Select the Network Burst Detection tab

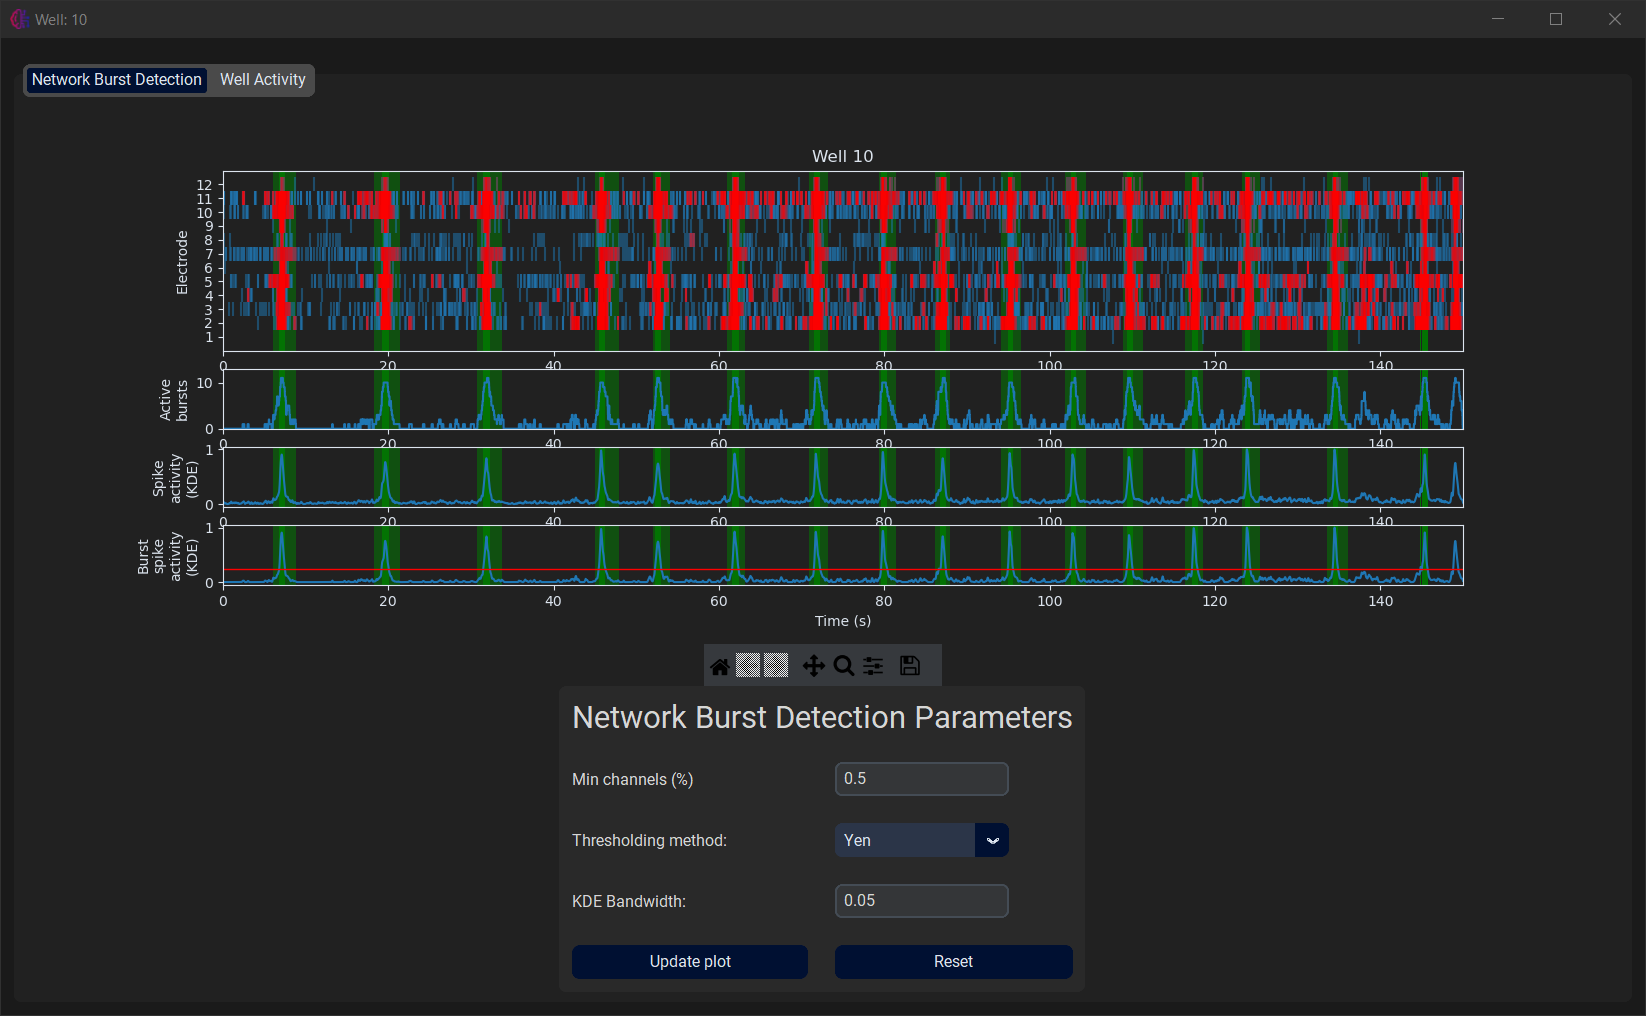pyautogui.click(x=116, y=80)
